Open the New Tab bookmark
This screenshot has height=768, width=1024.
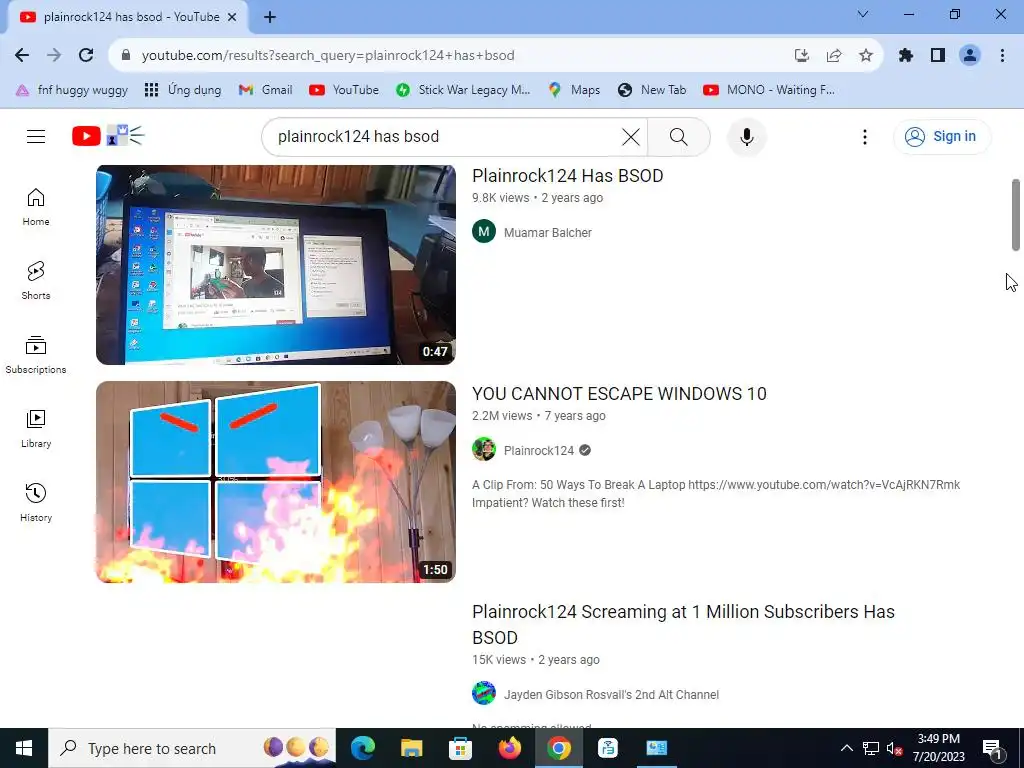pyautogui.click(x=652, y=90)
